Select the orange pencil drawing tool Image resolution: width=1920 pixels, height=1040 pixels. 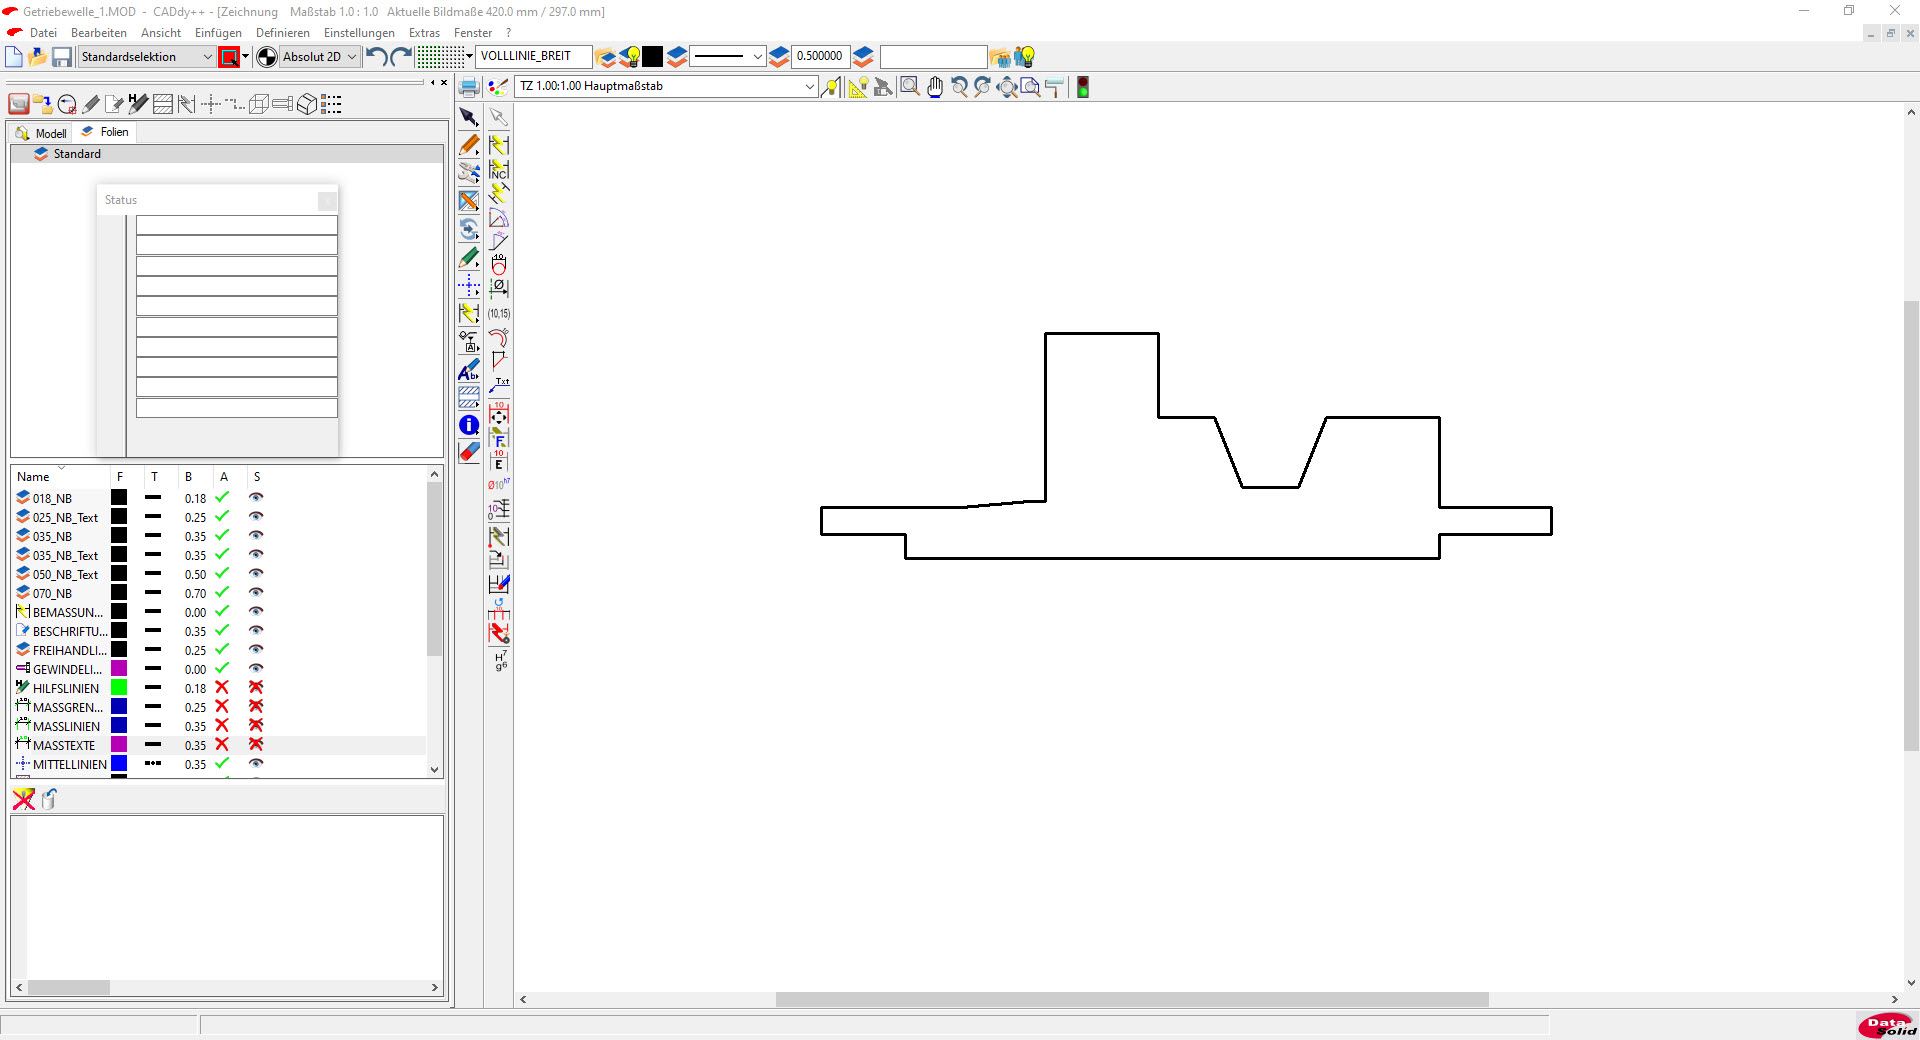pyautogui.click(x=469, y=146)
